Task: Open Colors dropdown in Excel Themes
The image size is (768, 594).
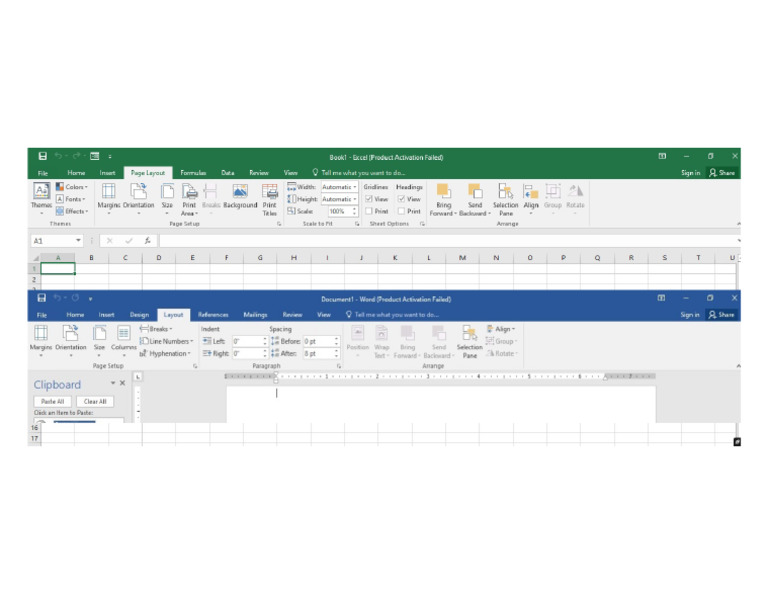Action: click(x=72, y=187)
